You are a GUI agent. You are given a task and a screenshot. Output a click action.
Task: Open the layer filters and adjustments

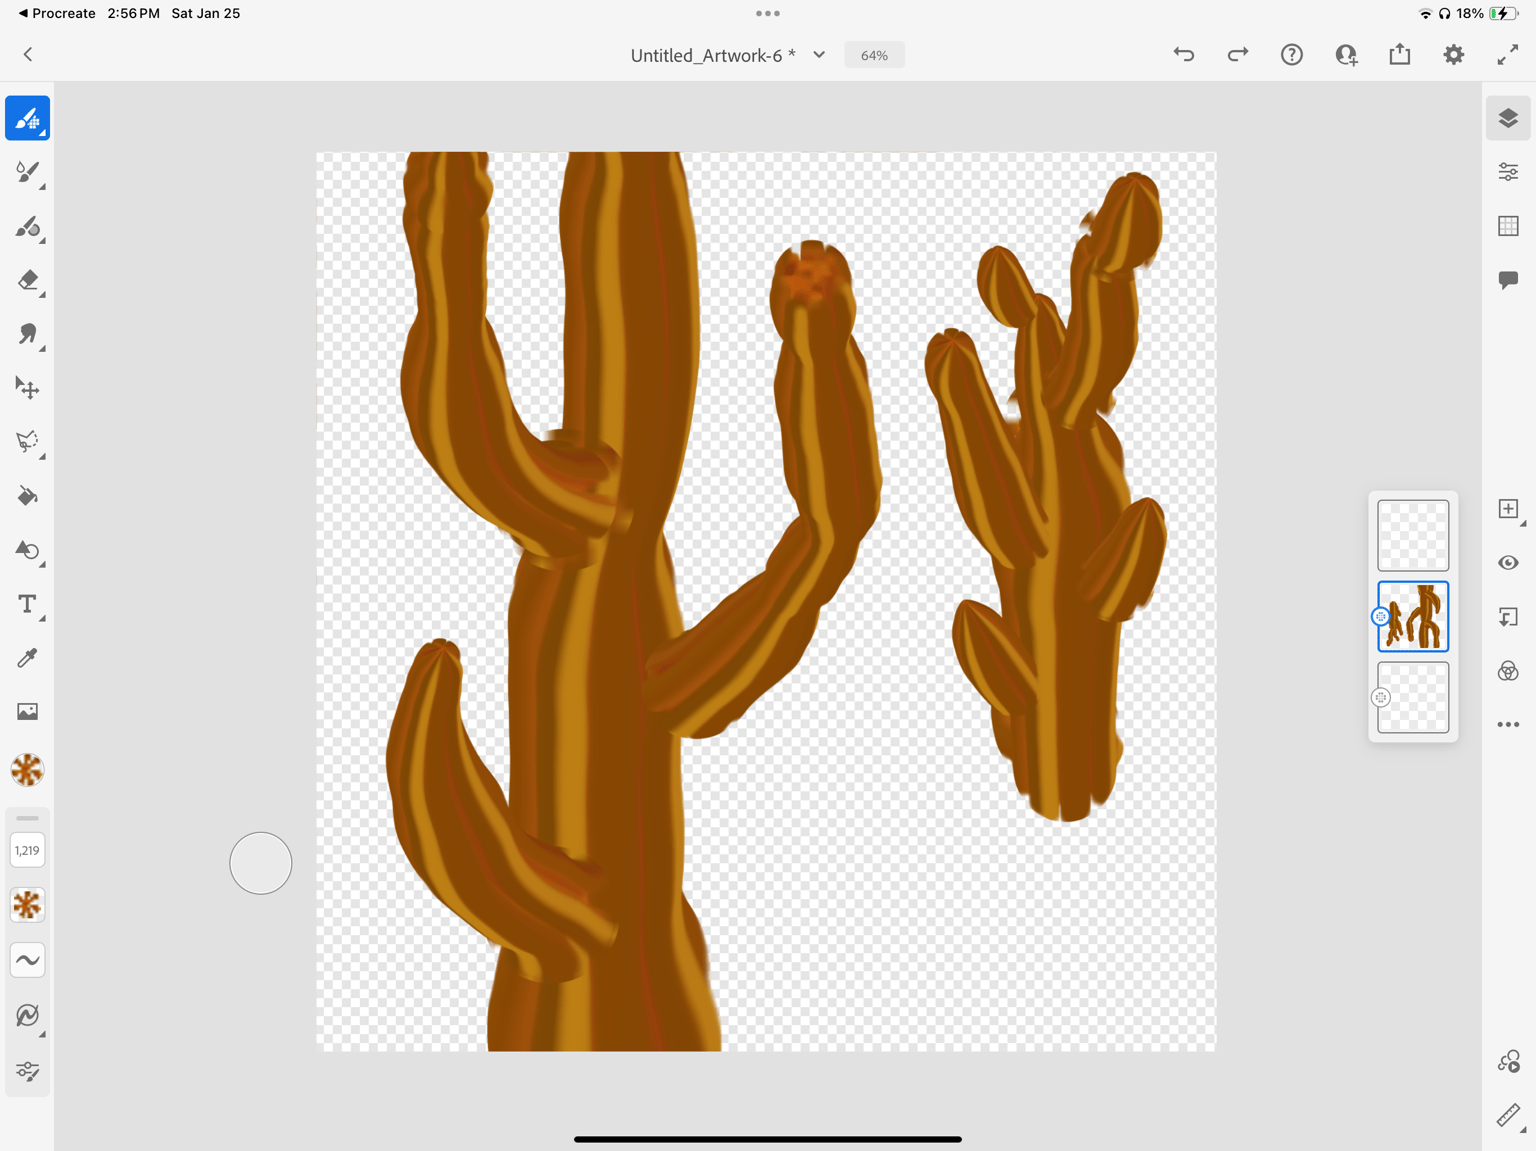[1508, 671]
